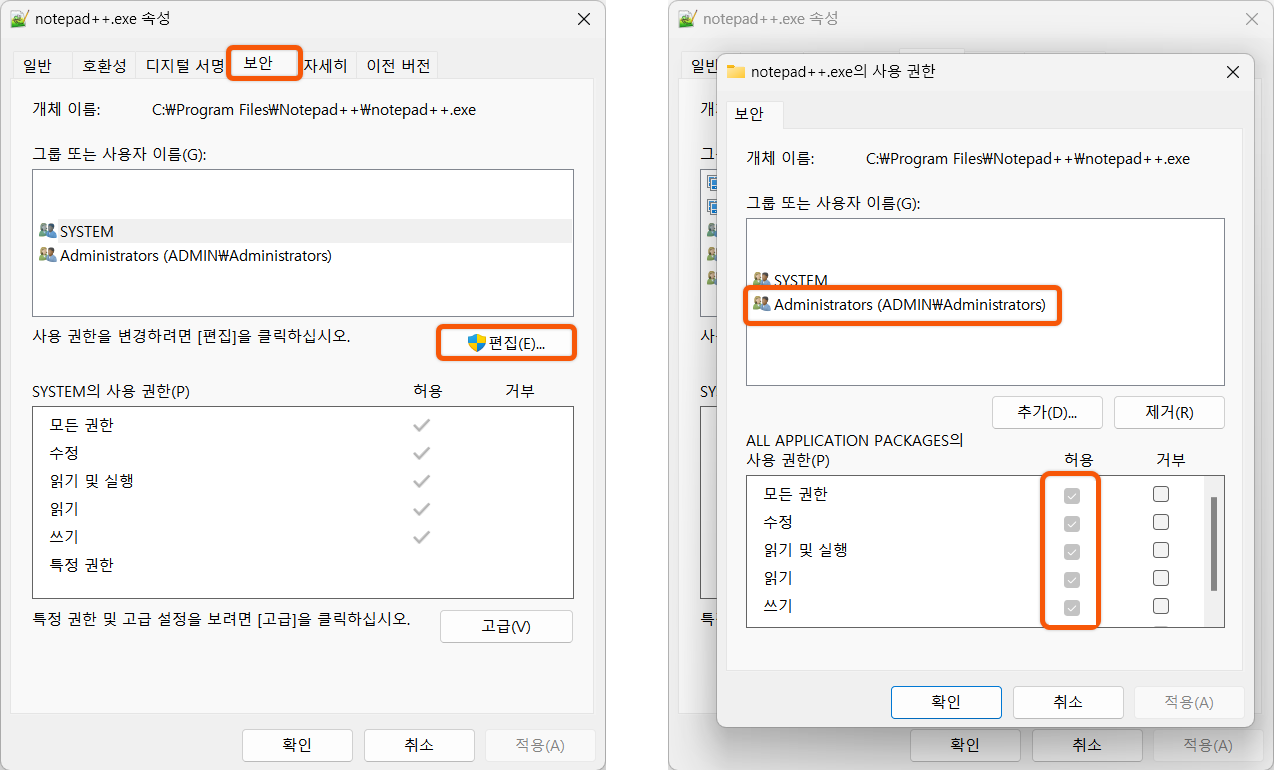Image resolution: width=1274 pixels, height=770 pixels.
Task: Switch to the 자세히 tab
Action: coord(326,64)
